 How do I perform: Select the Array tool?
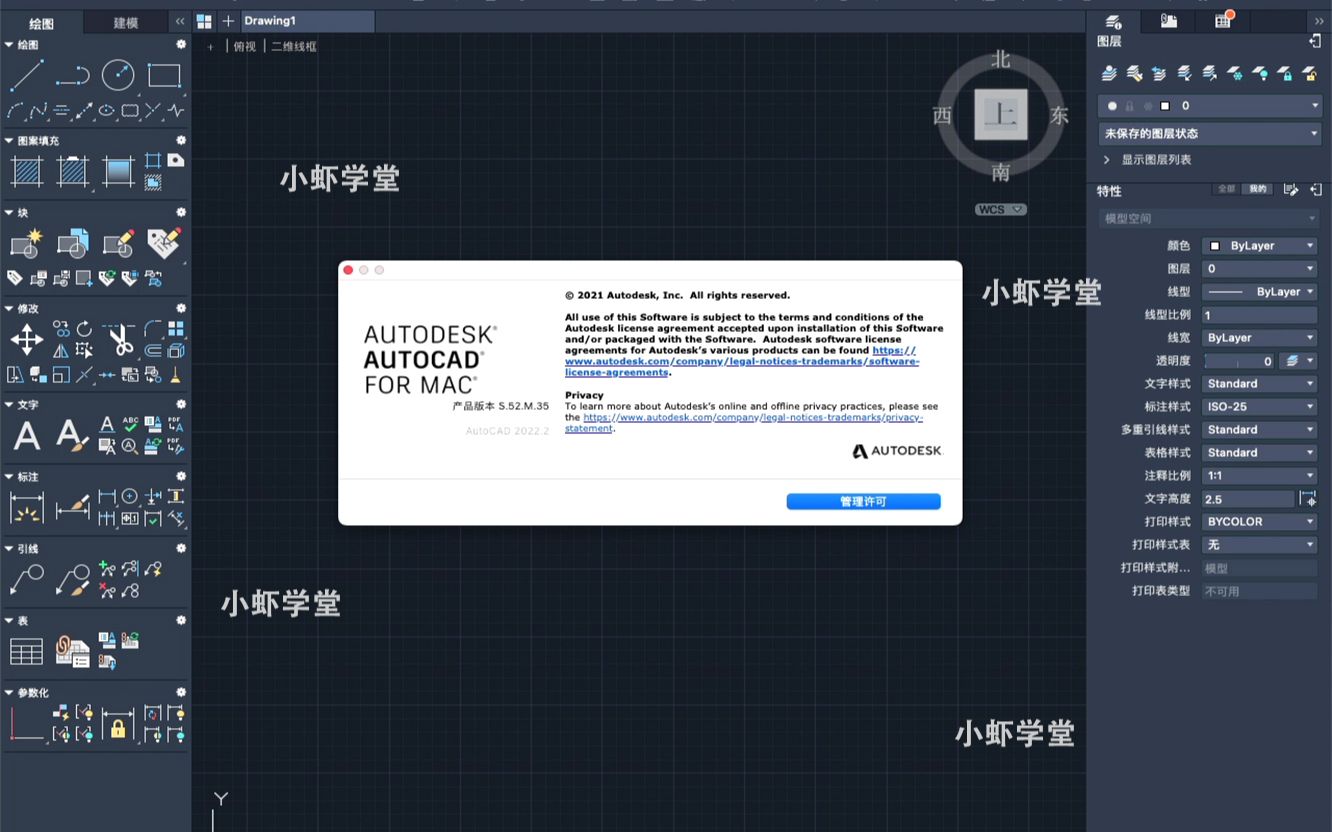click(176, 328)
